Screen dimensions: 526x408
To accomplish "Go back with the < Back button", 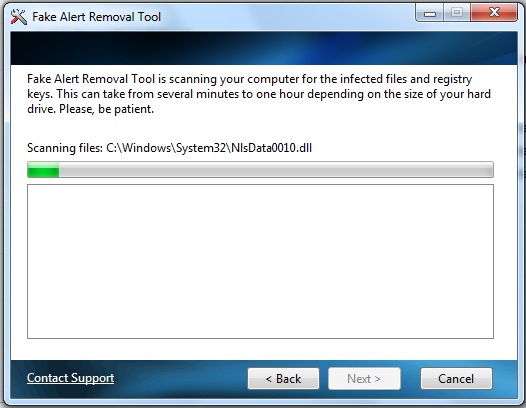I will (283, 378).
